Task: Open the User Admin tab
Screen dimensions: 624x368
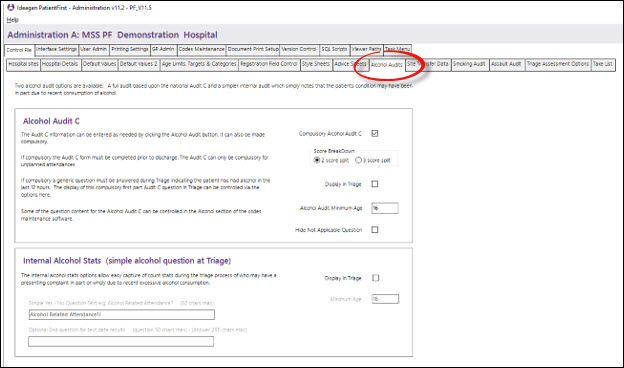Action: click(94, 49)
